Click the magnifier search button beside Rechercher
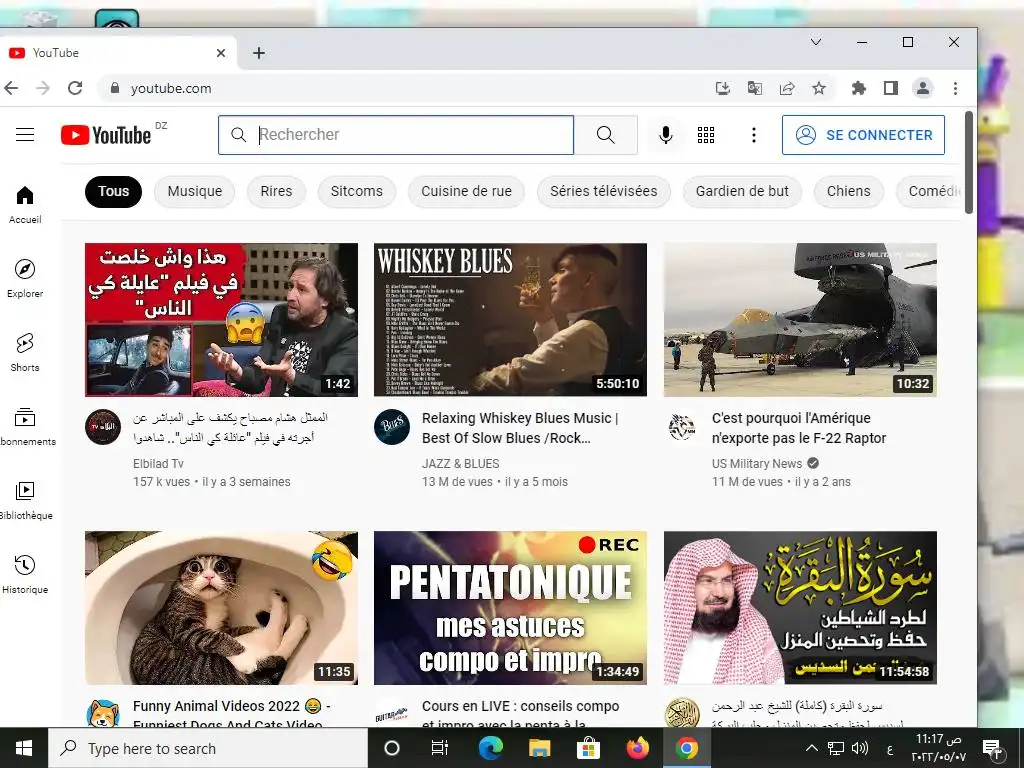Screen dimensions: 1024x768 [606, 135]
